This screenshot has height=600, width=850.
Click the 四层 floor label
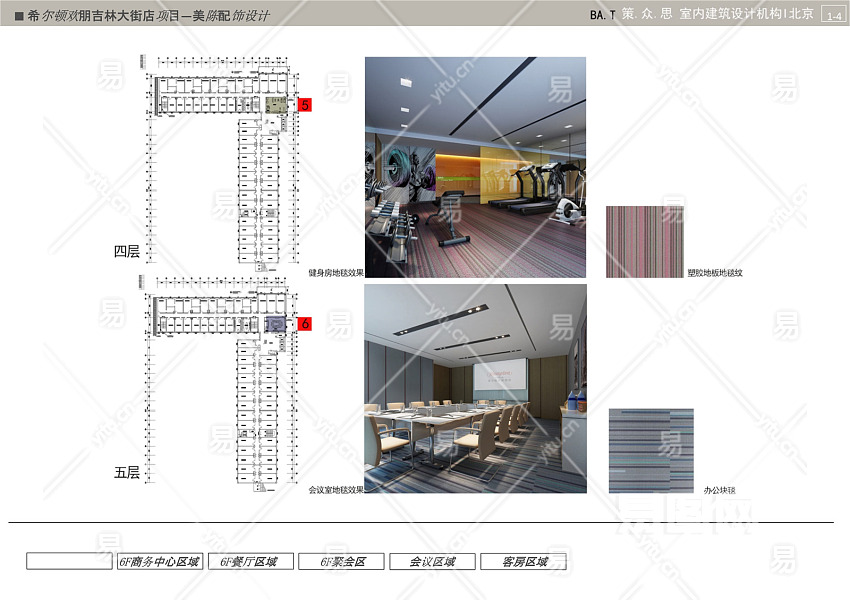[127, 251]
